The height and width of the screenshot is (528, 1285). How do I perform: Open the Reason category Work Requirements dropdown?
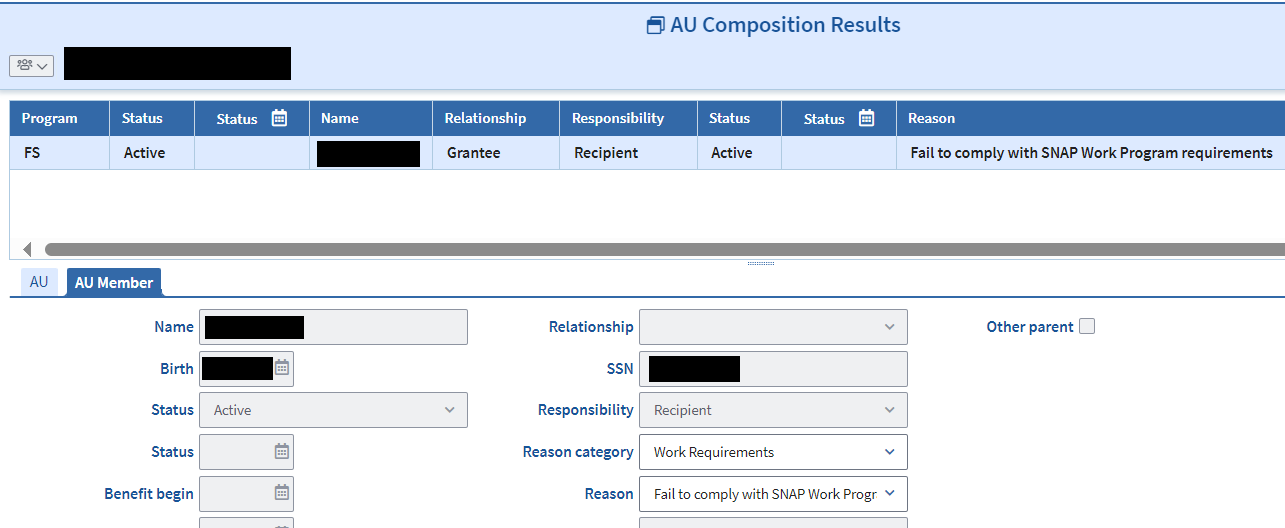coord(773,452)
